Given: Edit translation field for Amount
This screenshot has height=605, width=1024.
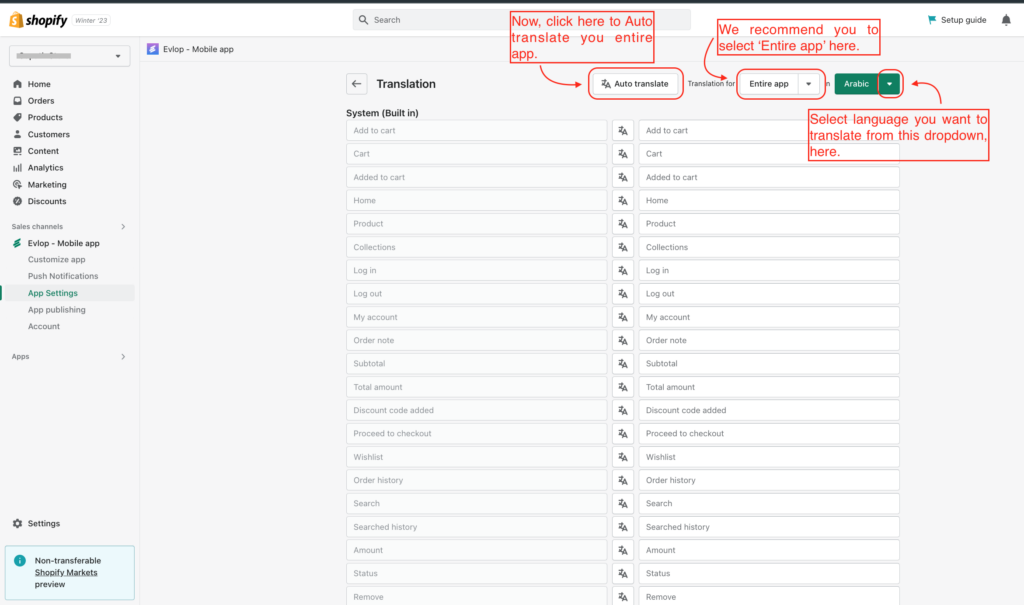Looking at the screenshot, I should click(x=769, y=550).
